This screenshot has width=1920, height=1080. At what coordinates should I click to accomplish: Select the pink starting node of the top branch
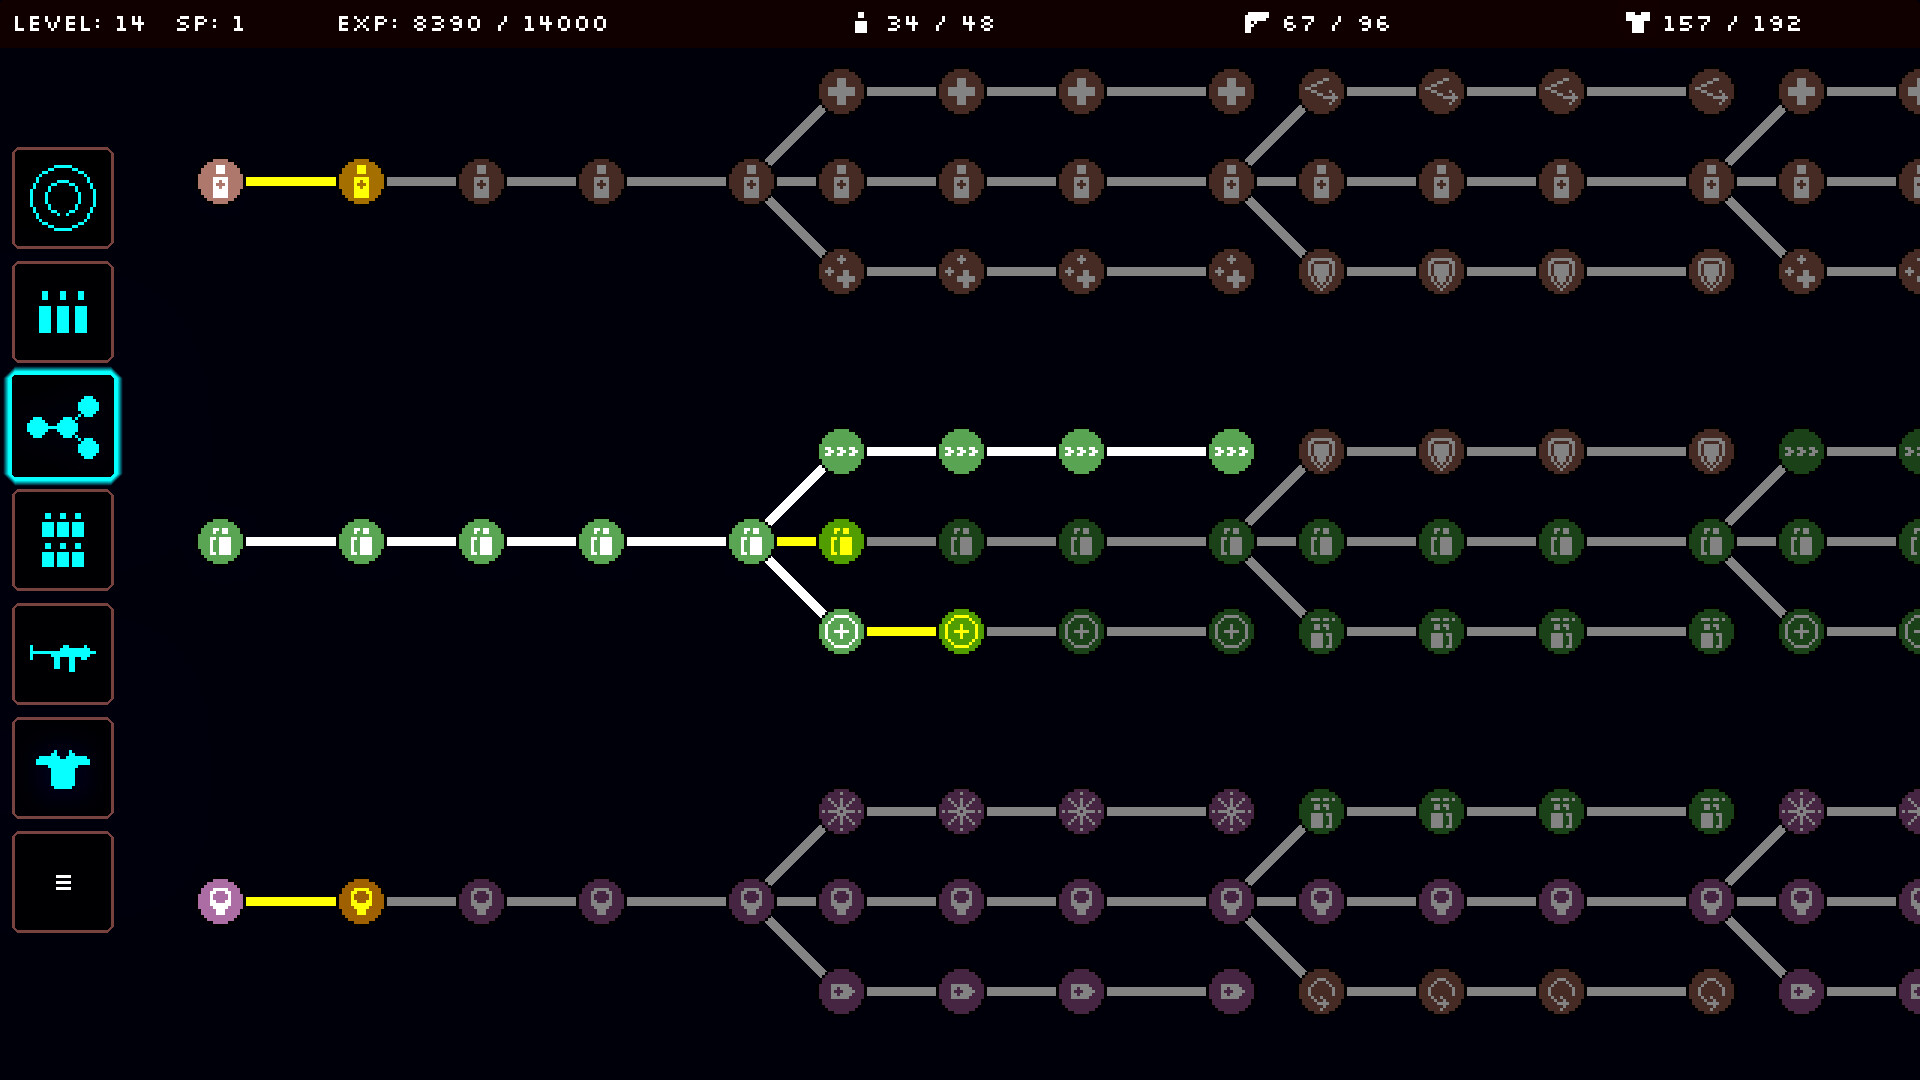coord(221,182)
